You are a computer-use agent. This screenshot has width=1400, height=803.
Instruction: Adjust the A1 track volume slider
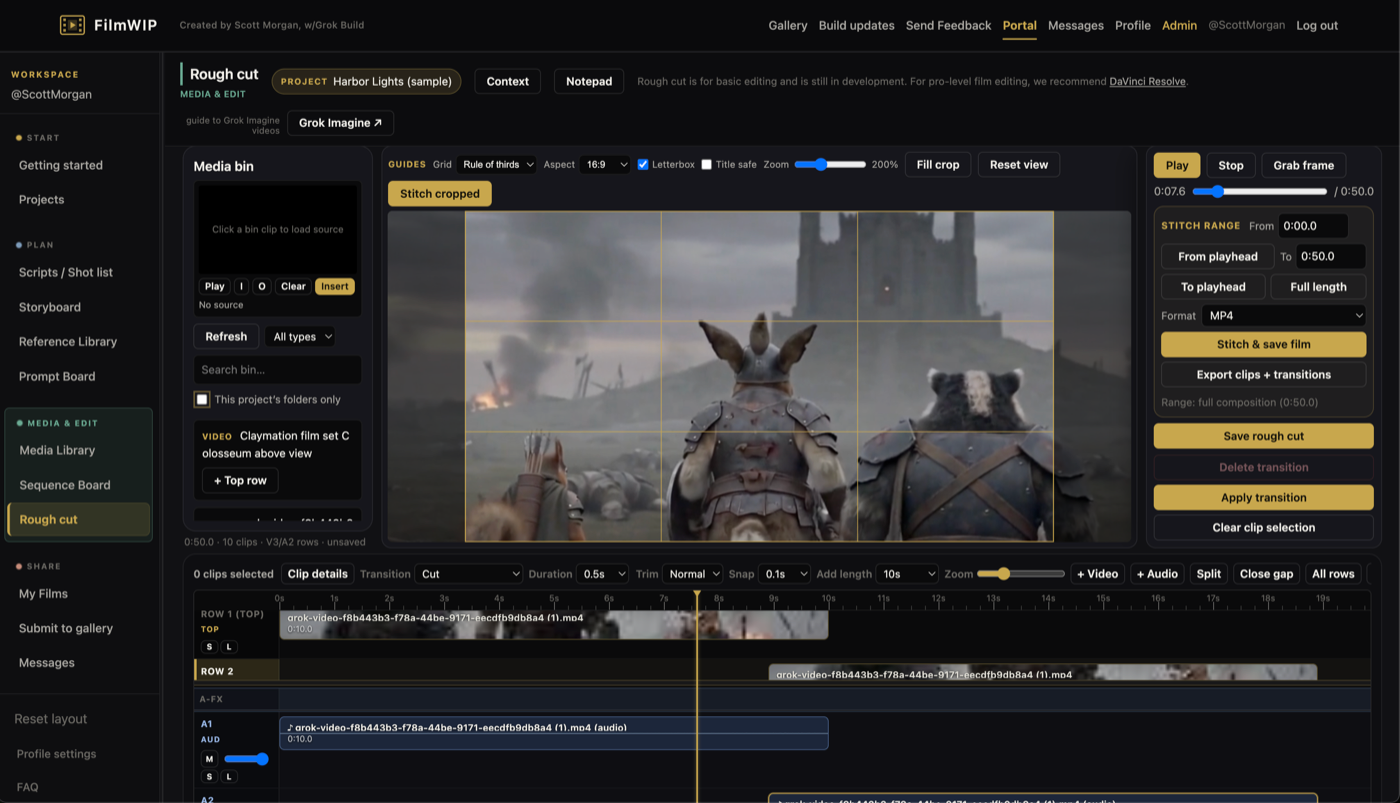pyautogui.click(x=246, y=759)
